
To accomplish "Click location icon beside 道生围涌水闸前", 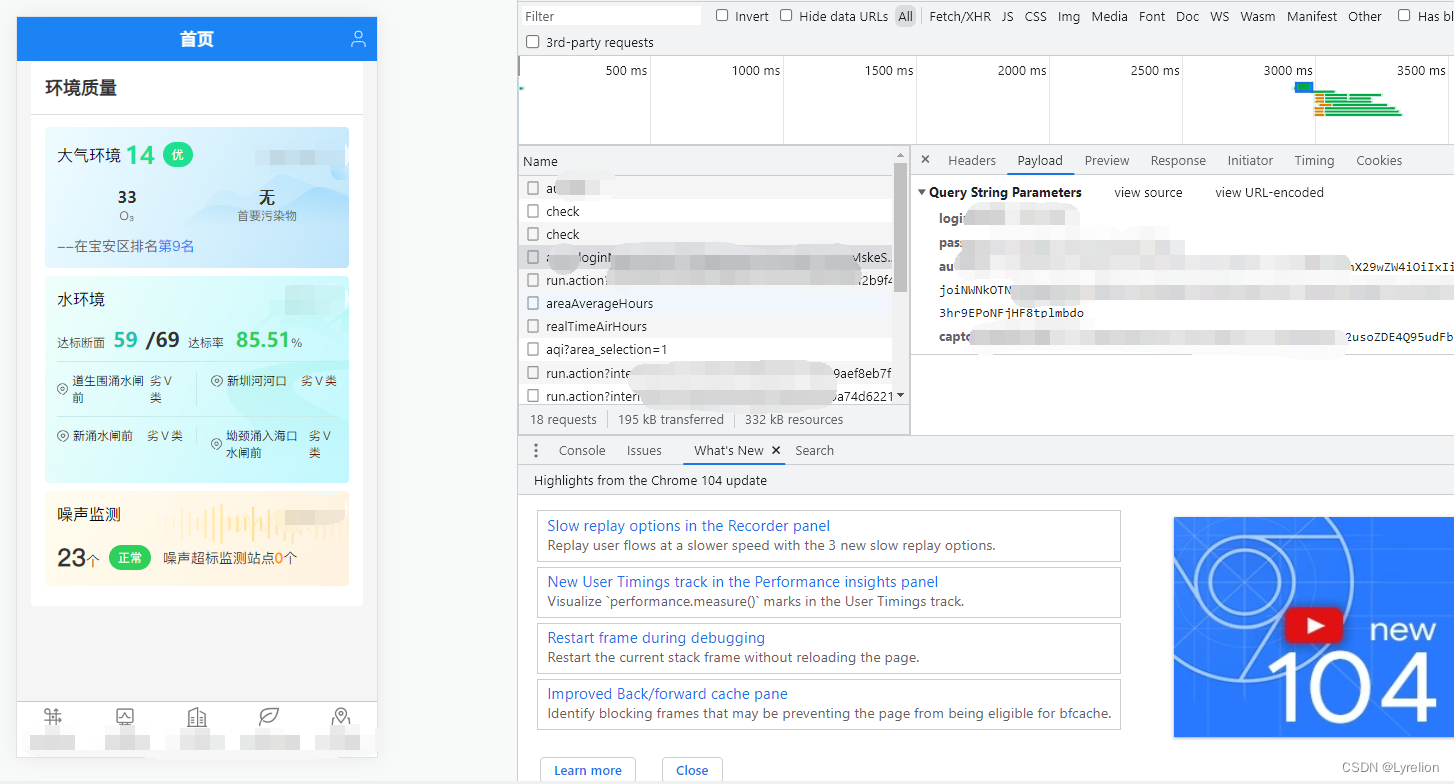I will [x=62, y=389].
